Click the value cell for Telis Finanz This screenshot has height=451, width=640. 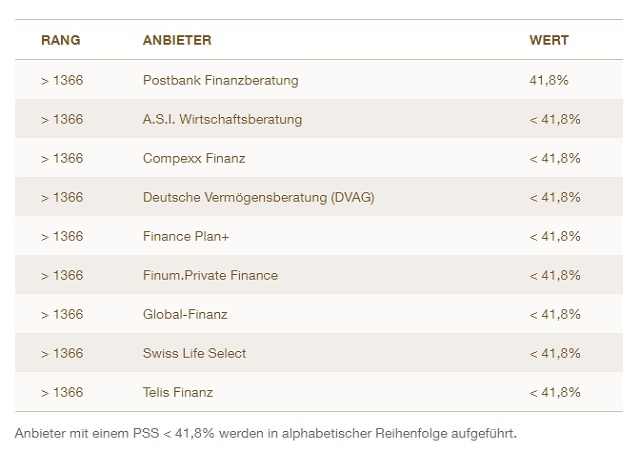click(554, 392)
